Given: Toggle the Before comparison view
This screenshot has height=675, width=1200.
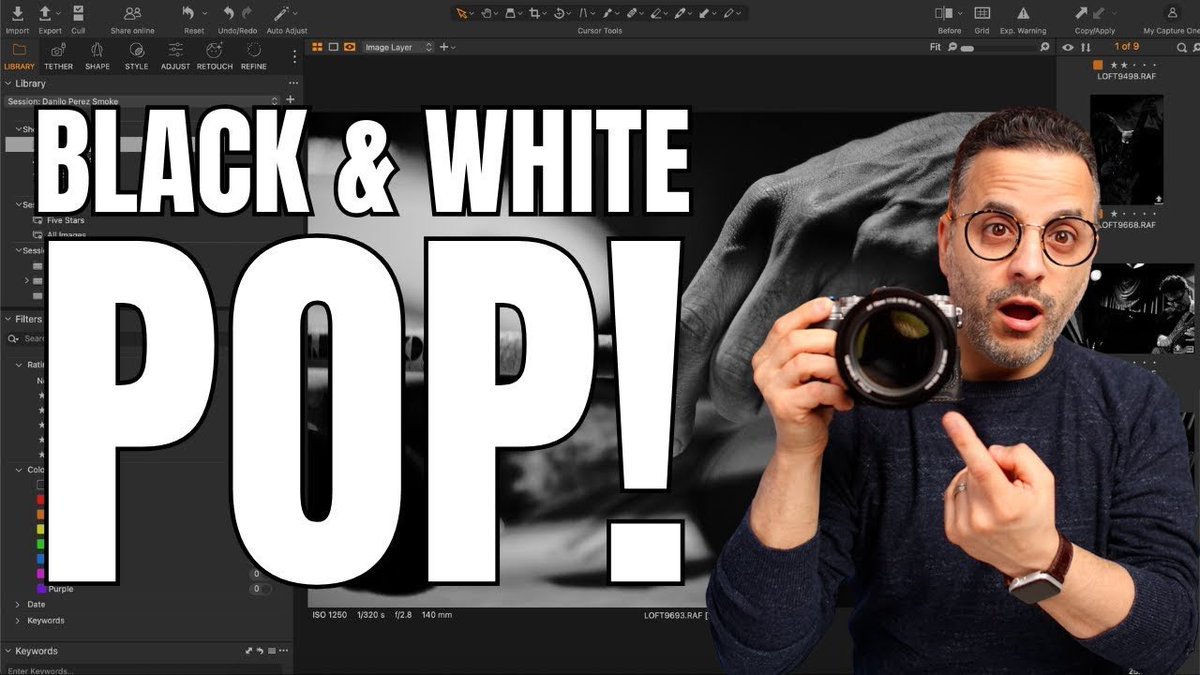Looking at the screenshot, I should [944, 14].
